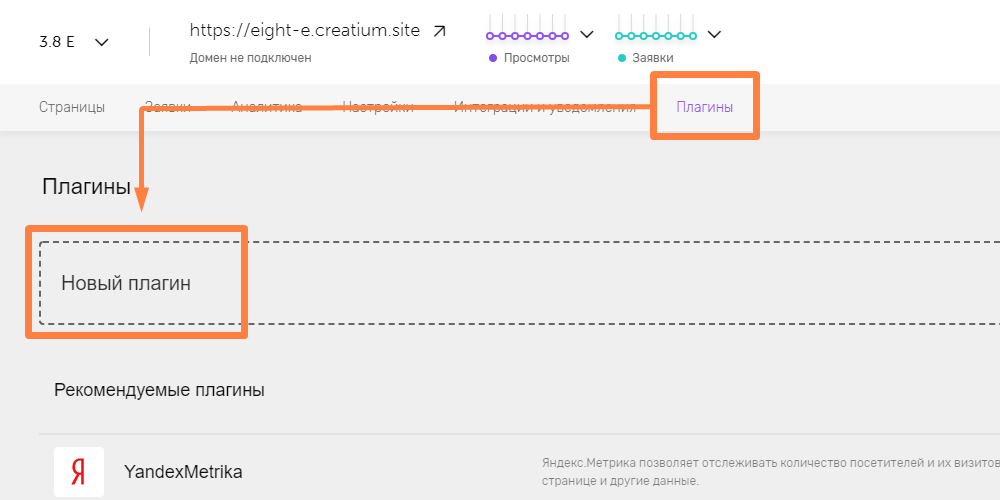This screenshot has height=500, width=1000.
Task: Expand the Просмотры chart dropdown chevron
Action: point(587,34)
